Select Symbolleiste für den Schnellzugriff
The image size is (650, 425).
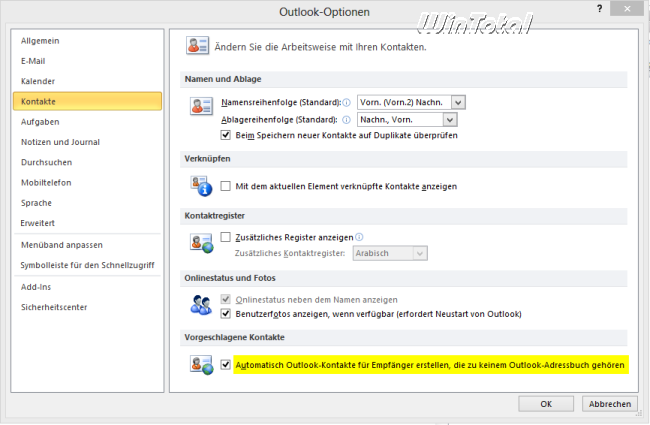click(87, 265)
